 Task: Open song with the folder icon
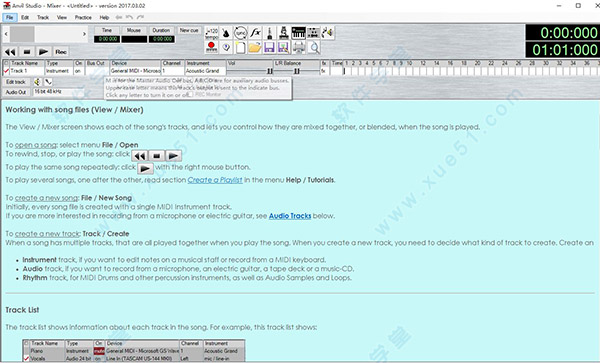(x=255, y=47)
